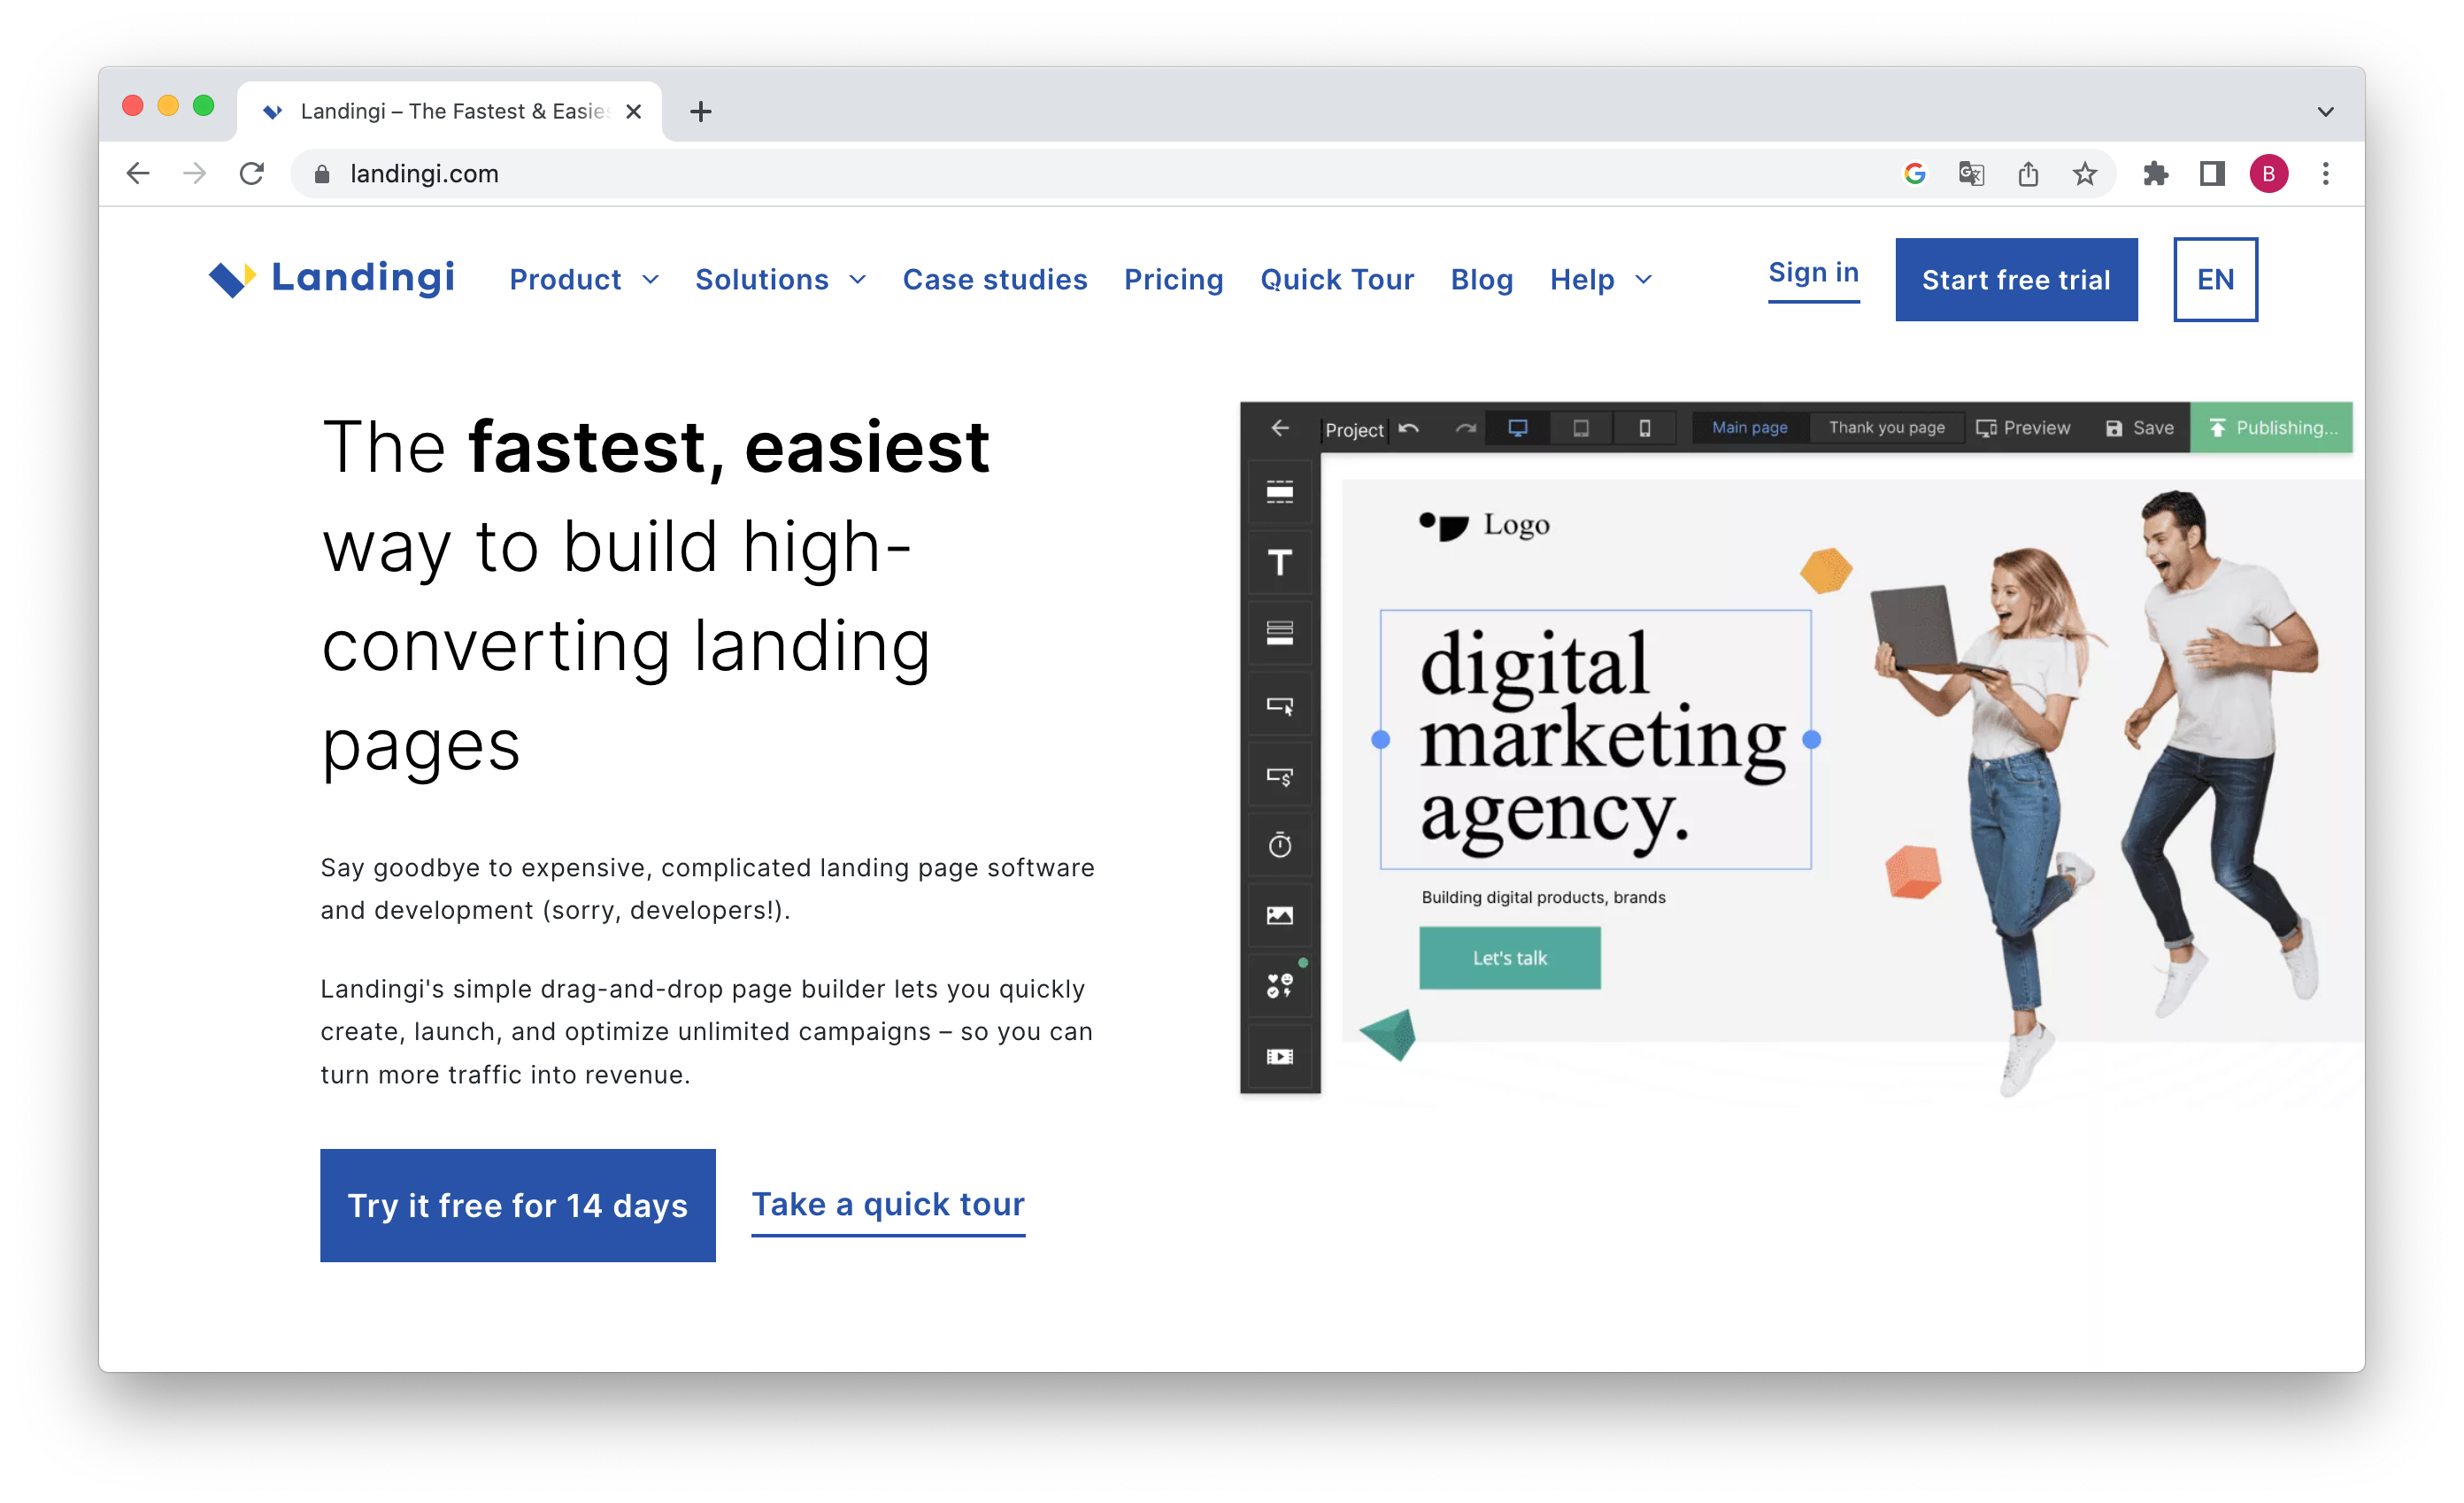This screenshot has height=1503, width=2464.
Task: Click the browser forward arrow
Action: pyautogui.click(x=194, y=174)
